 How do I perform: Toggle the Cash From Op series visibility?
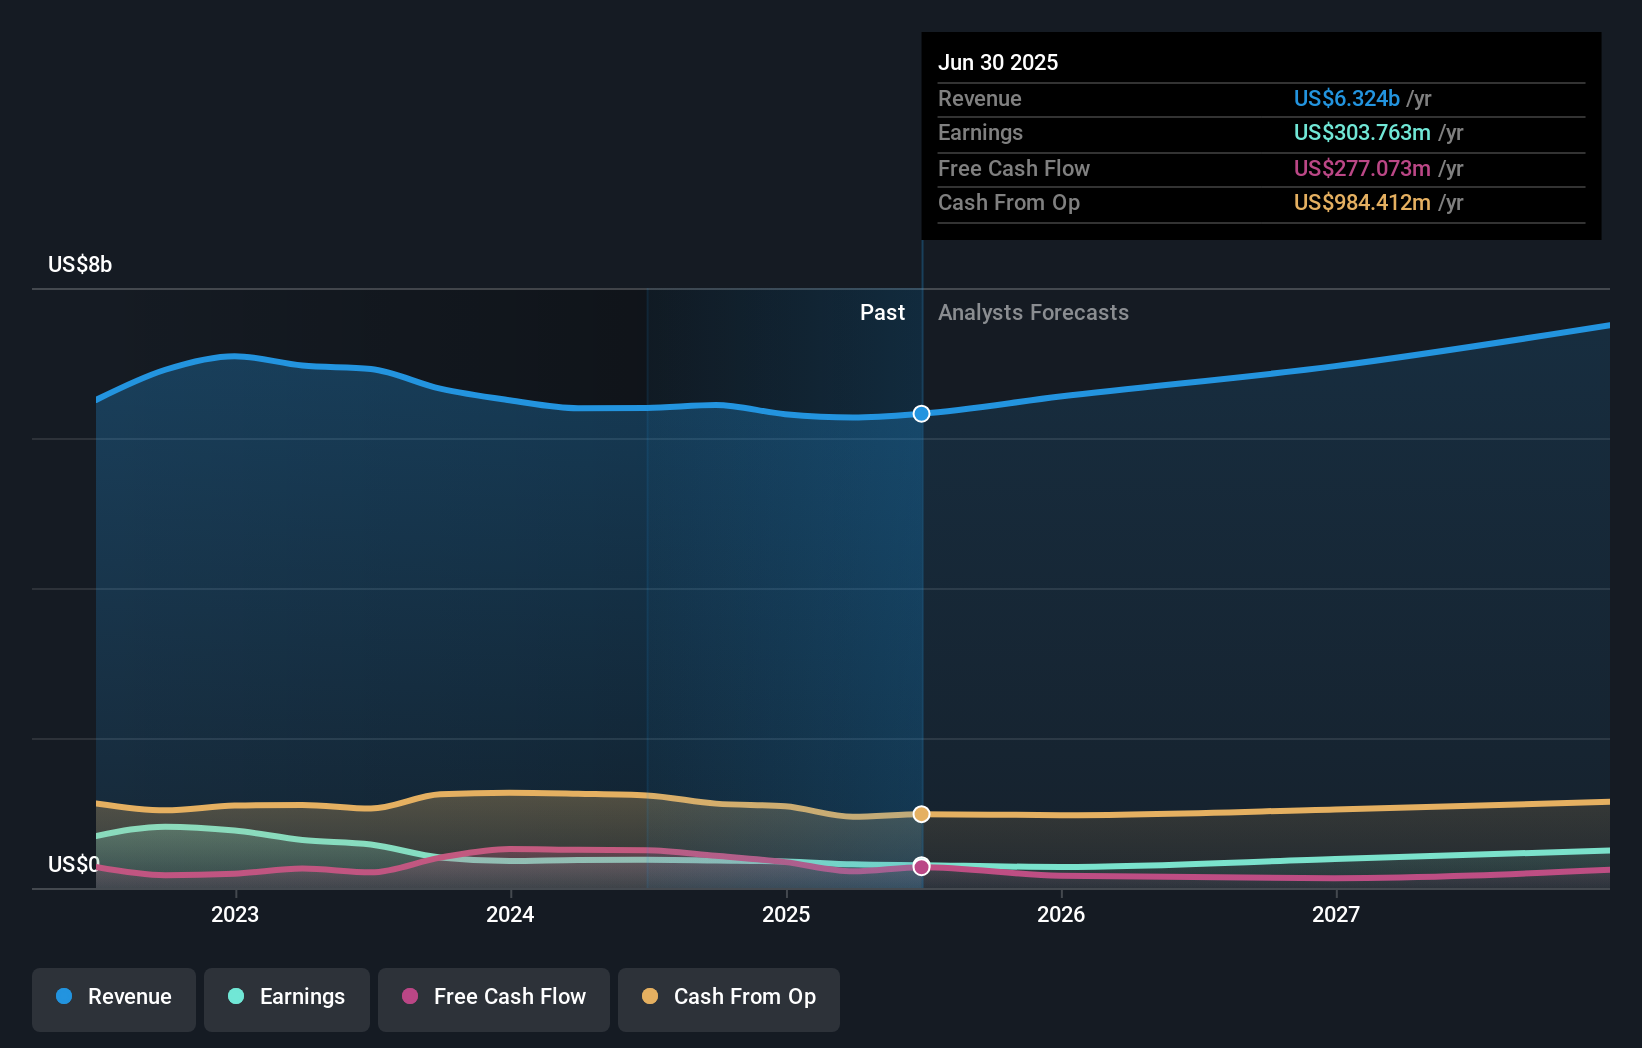pyautogui.click(x=728, y=999)
